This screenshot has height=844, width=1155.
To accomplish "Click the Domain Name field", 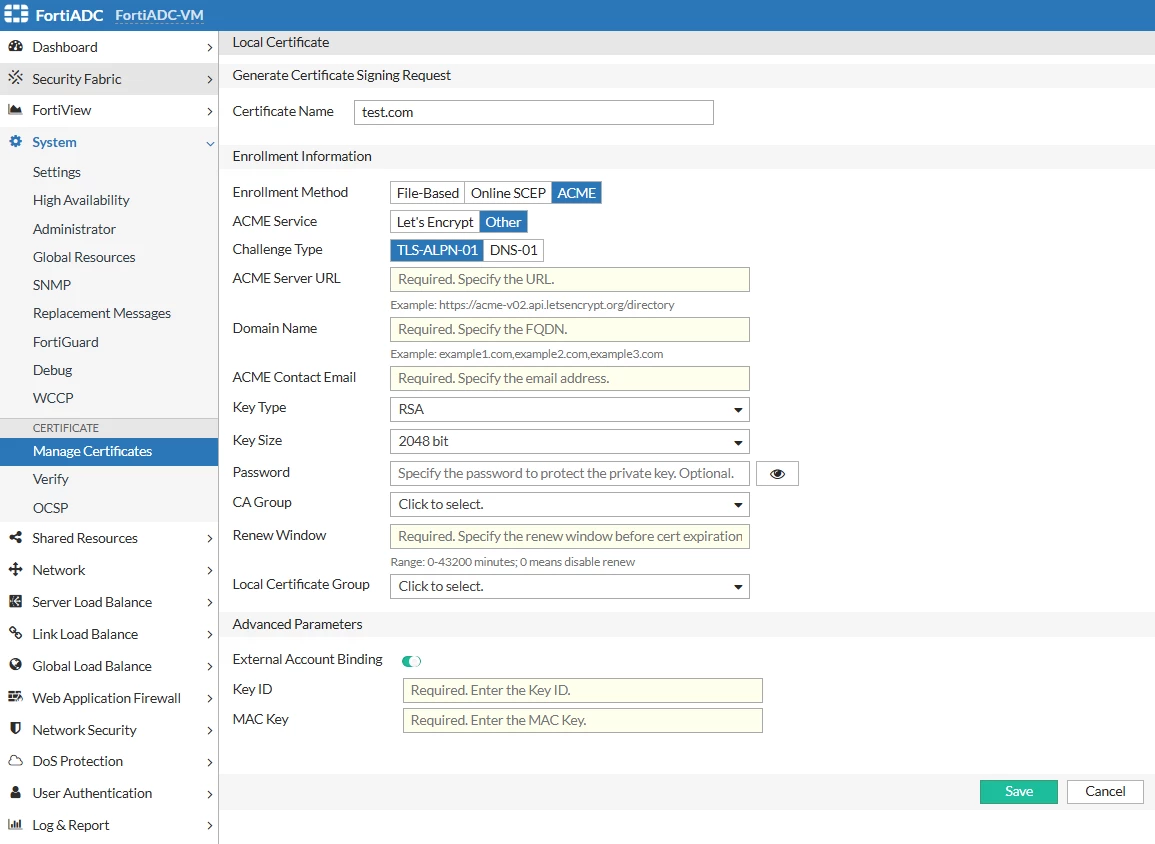I will 569,329.
